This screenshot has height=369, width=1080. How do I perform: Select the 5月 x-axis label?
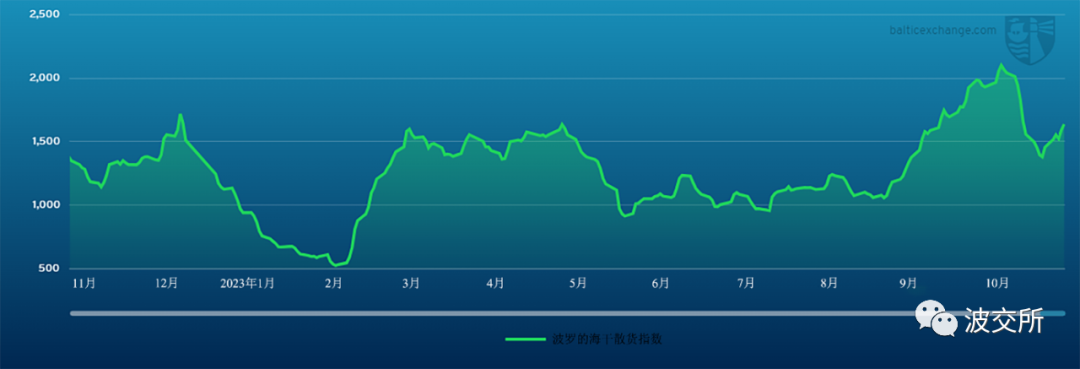(579, 283)
